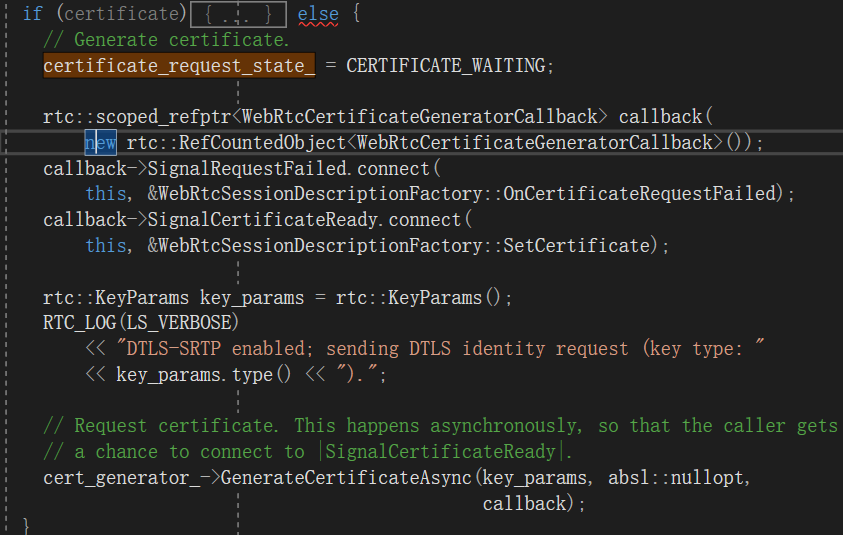Click the else keyword with red squiggle

pos(317,14)
